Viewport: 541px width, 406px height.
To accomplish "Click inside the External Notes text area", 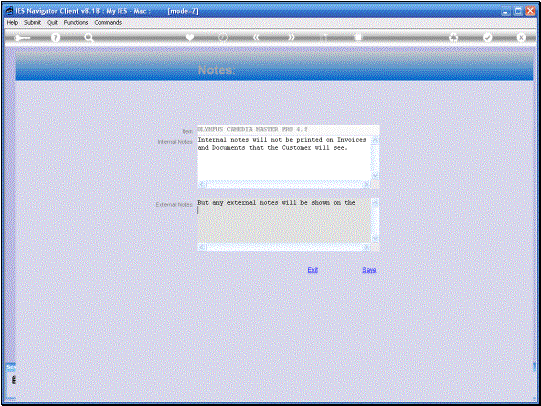I will [284, 221].
